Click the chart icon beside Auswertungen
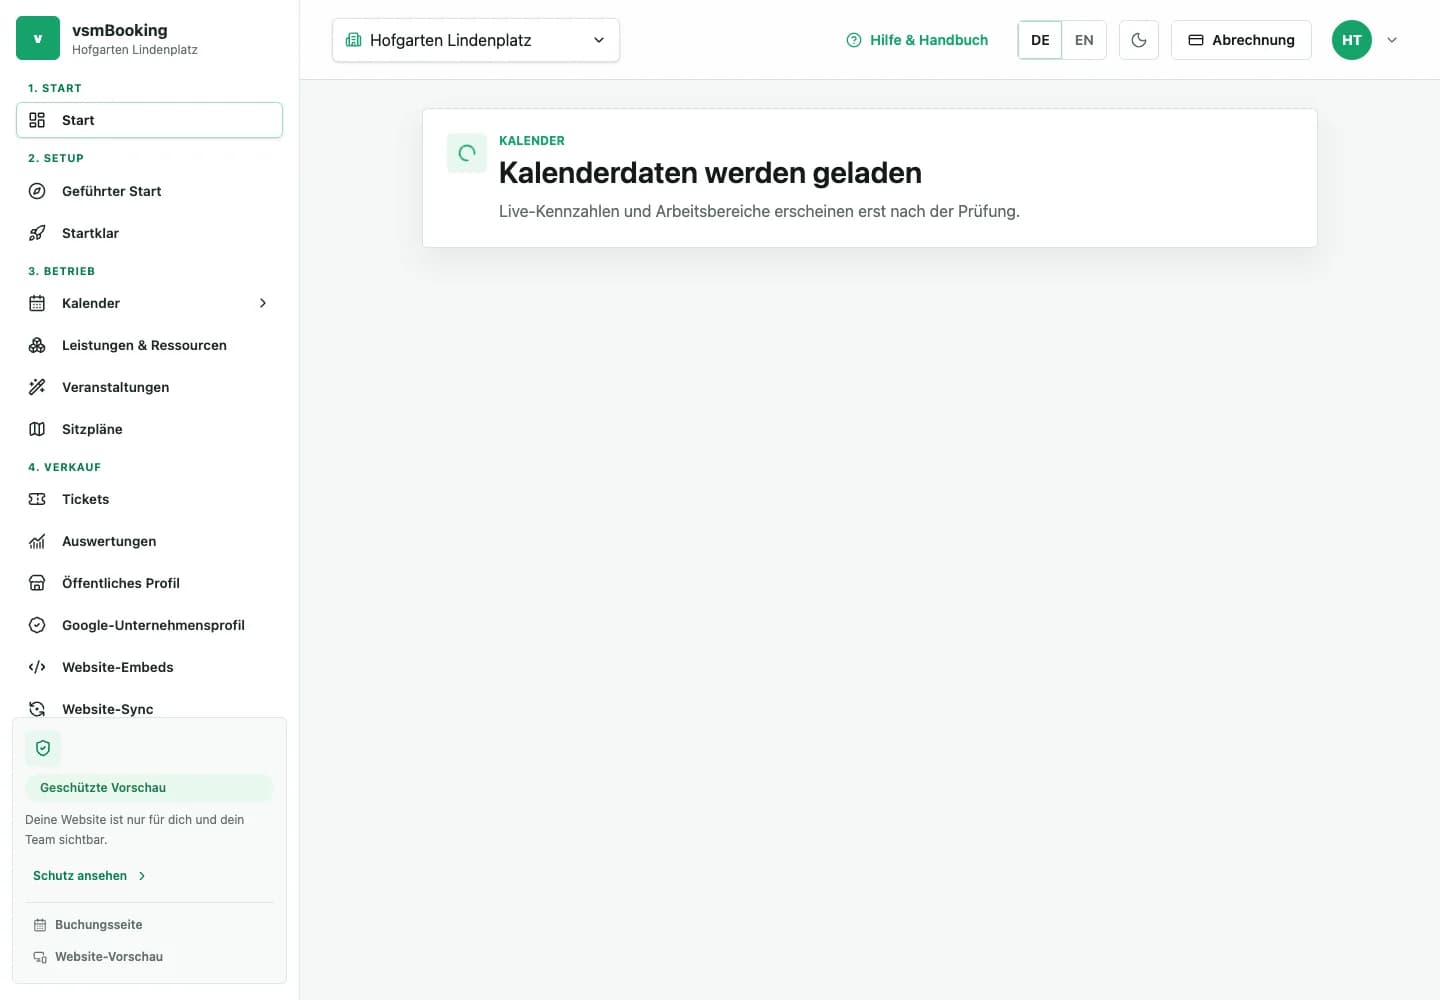Viewport: 1440px width, 1000px height. point(37,541)
